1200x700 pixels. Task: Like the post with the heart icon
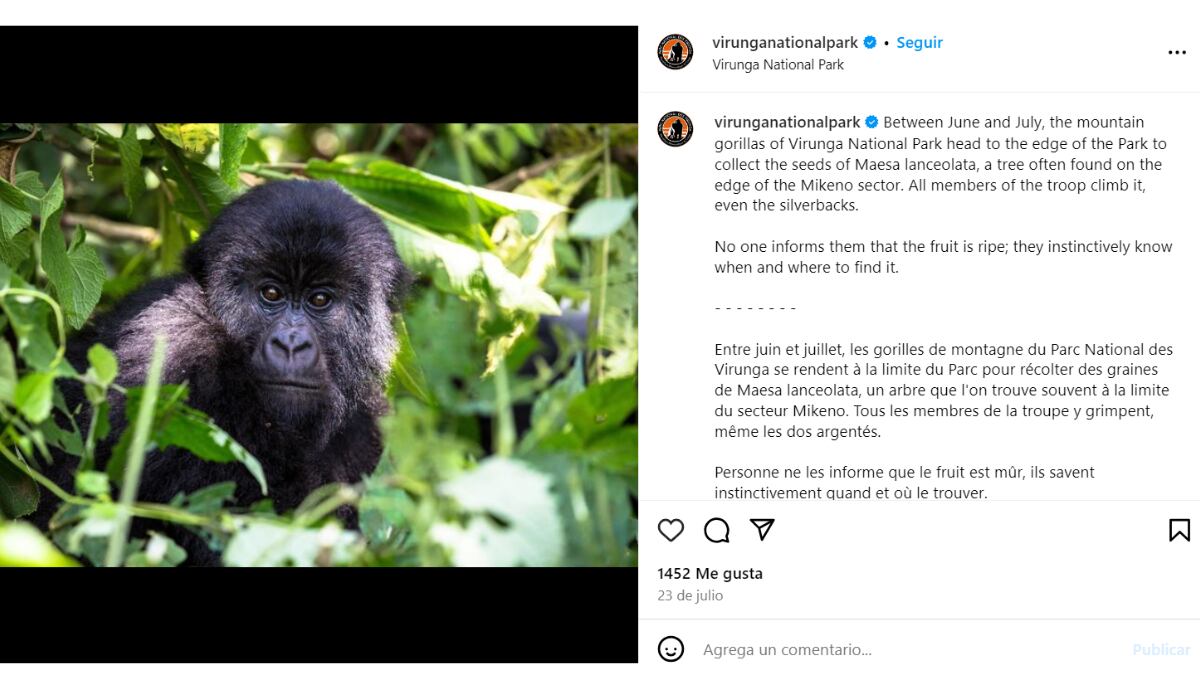[671, 530]
